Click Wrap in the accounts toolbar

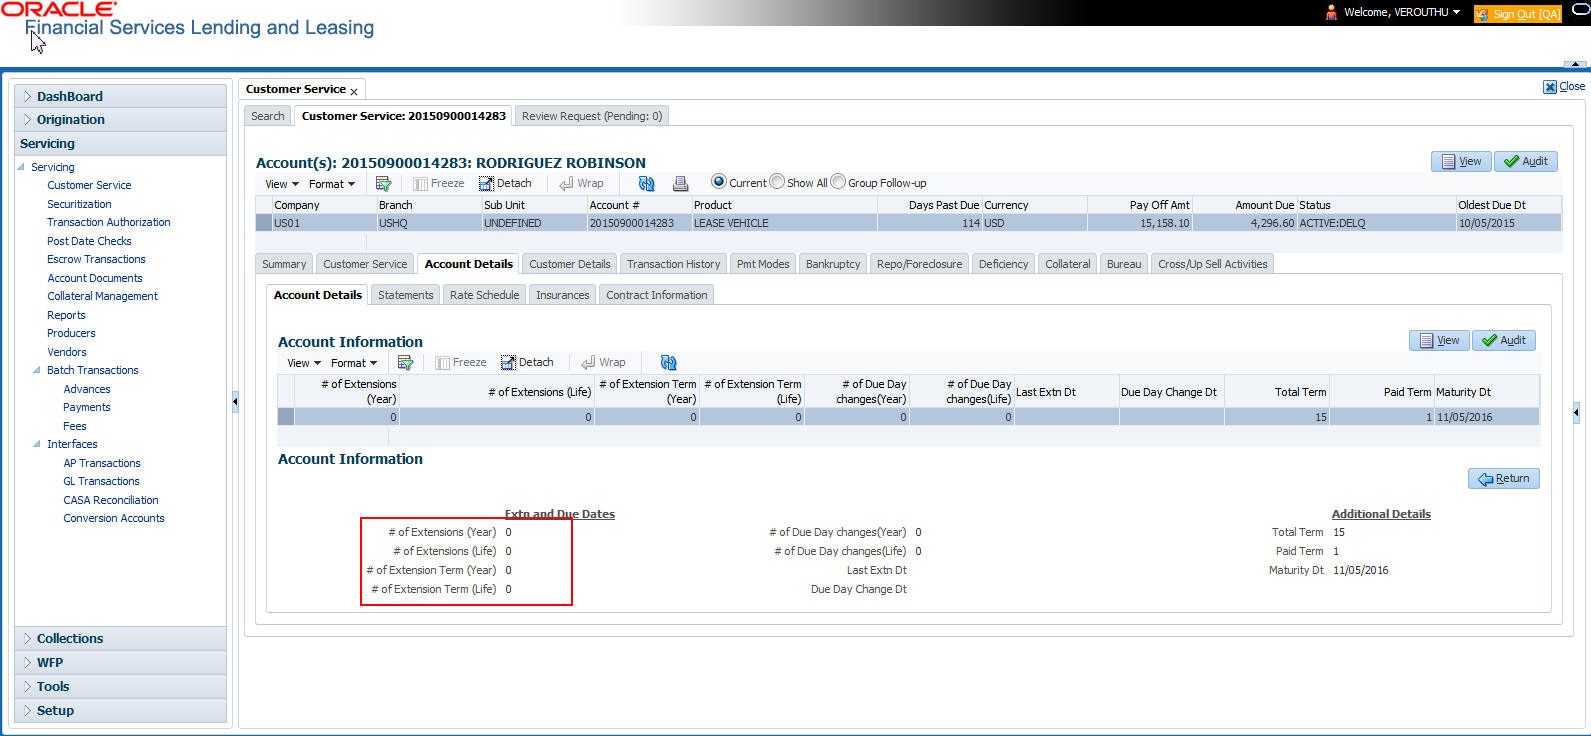[581, 184]
